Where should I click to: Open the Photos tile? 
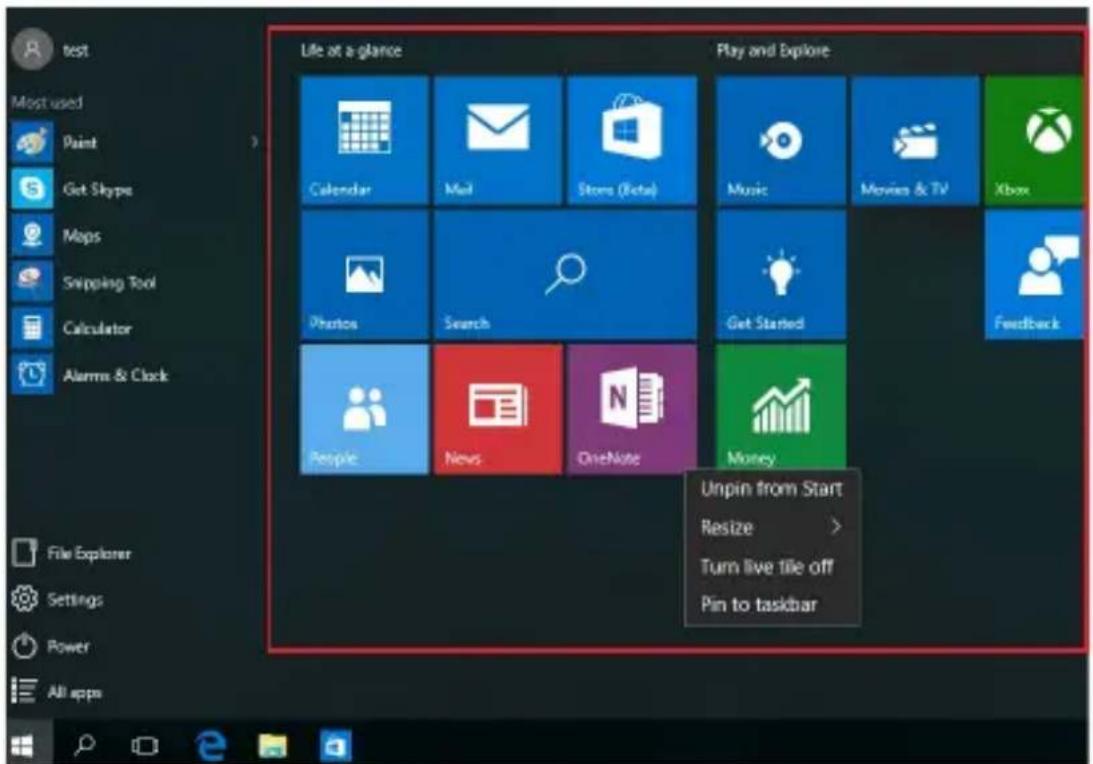click(364, 275)
